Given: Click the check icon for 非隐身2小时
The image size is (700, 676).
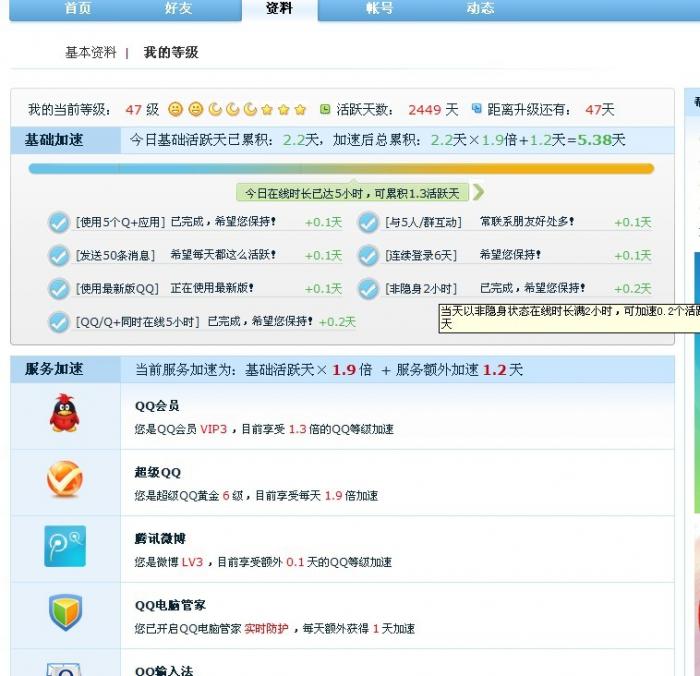Looking at the screenshot, I should point(368,289).
